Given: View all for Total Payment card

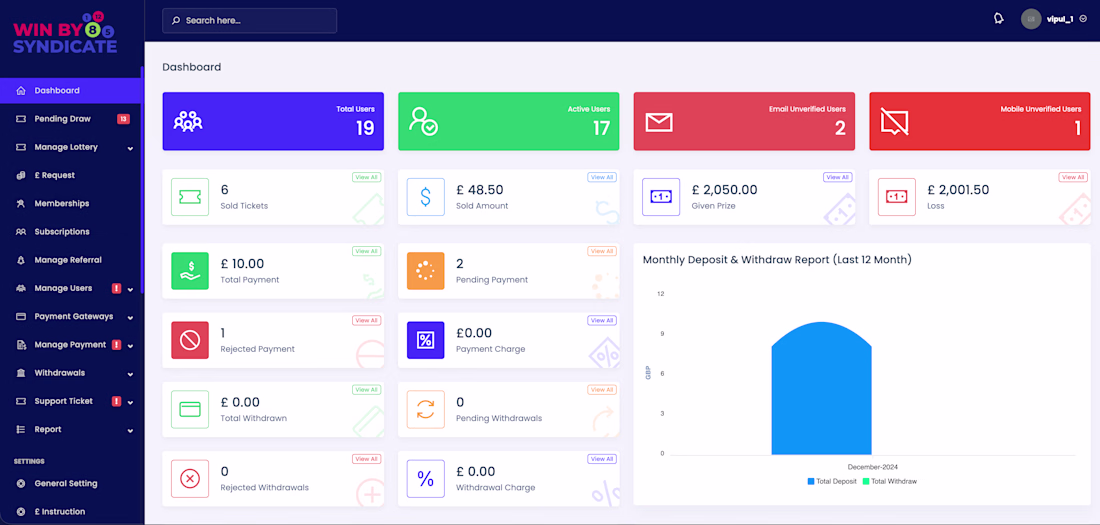Looking at the screenshot, I should (x=366, y=251).
